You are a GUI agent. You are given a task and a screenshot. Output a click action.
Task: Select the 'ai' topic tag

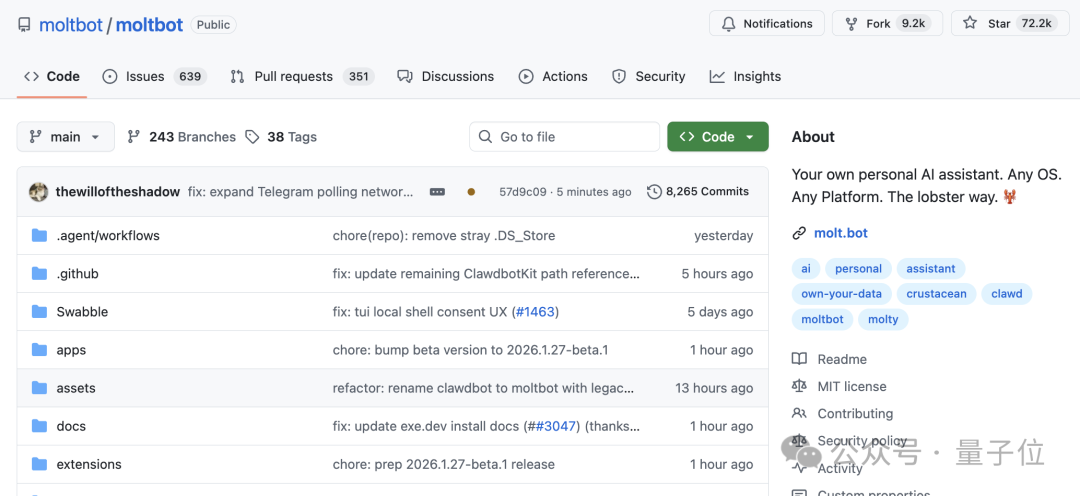point(806,269)
